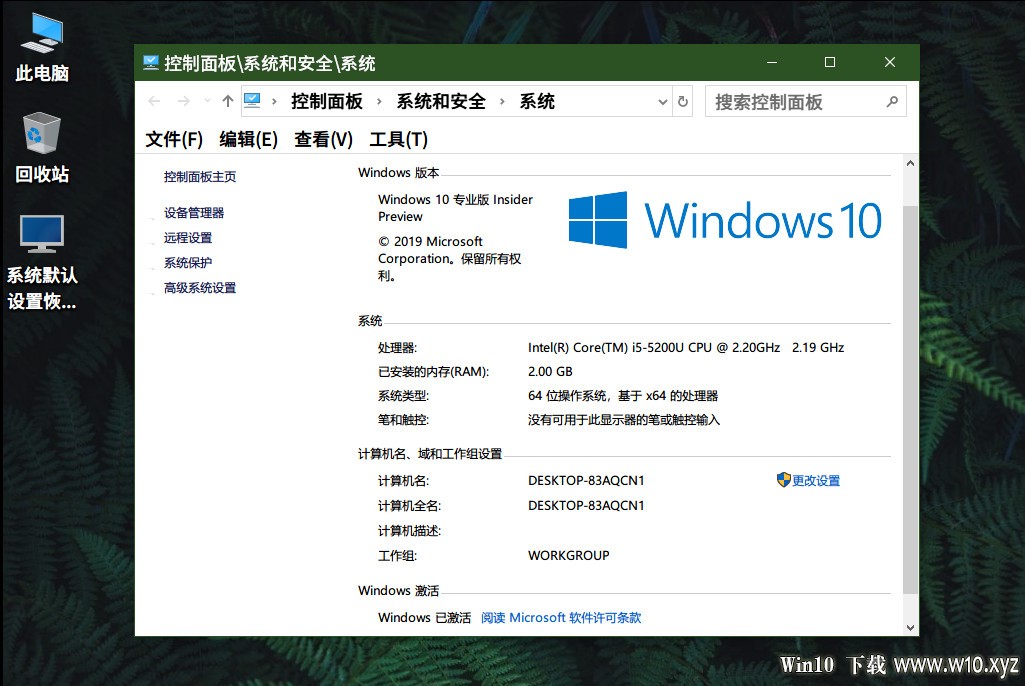Image resolution: width=1025 pixels, height=686 pixels.
Task: Refresh the control panel page
Action: tap(683, 101)
